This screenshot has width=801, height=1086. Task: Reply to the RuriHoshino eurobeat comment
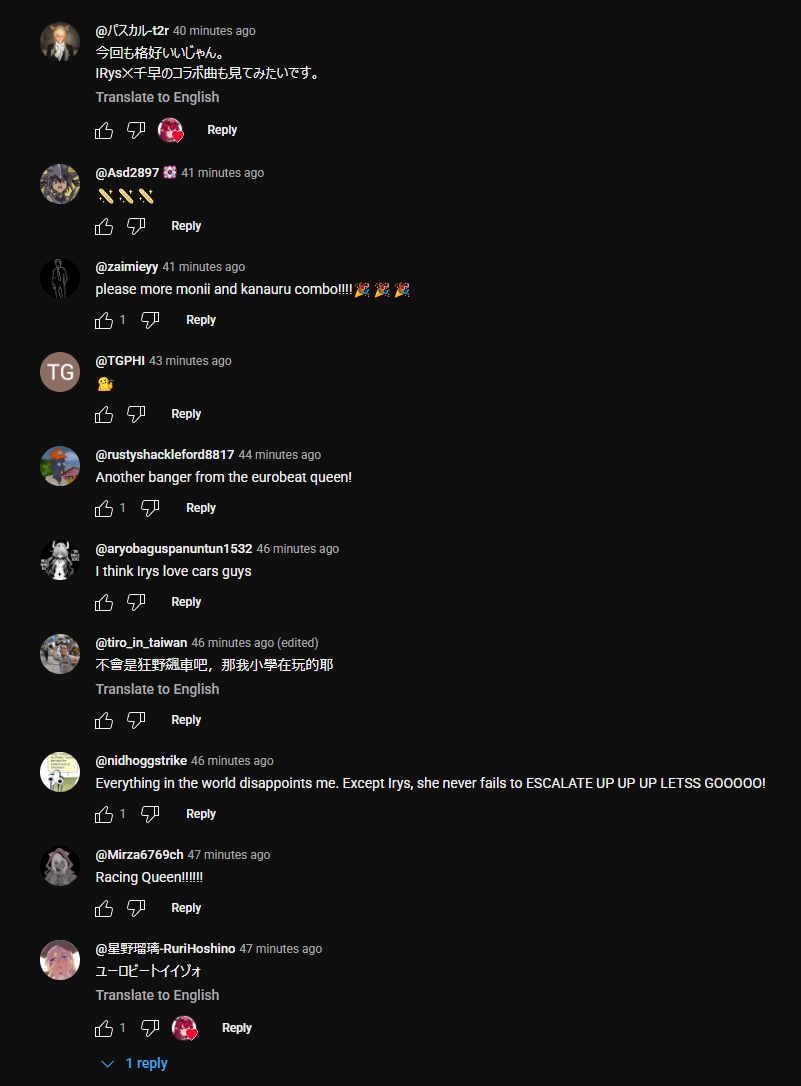click(237, 1028)
